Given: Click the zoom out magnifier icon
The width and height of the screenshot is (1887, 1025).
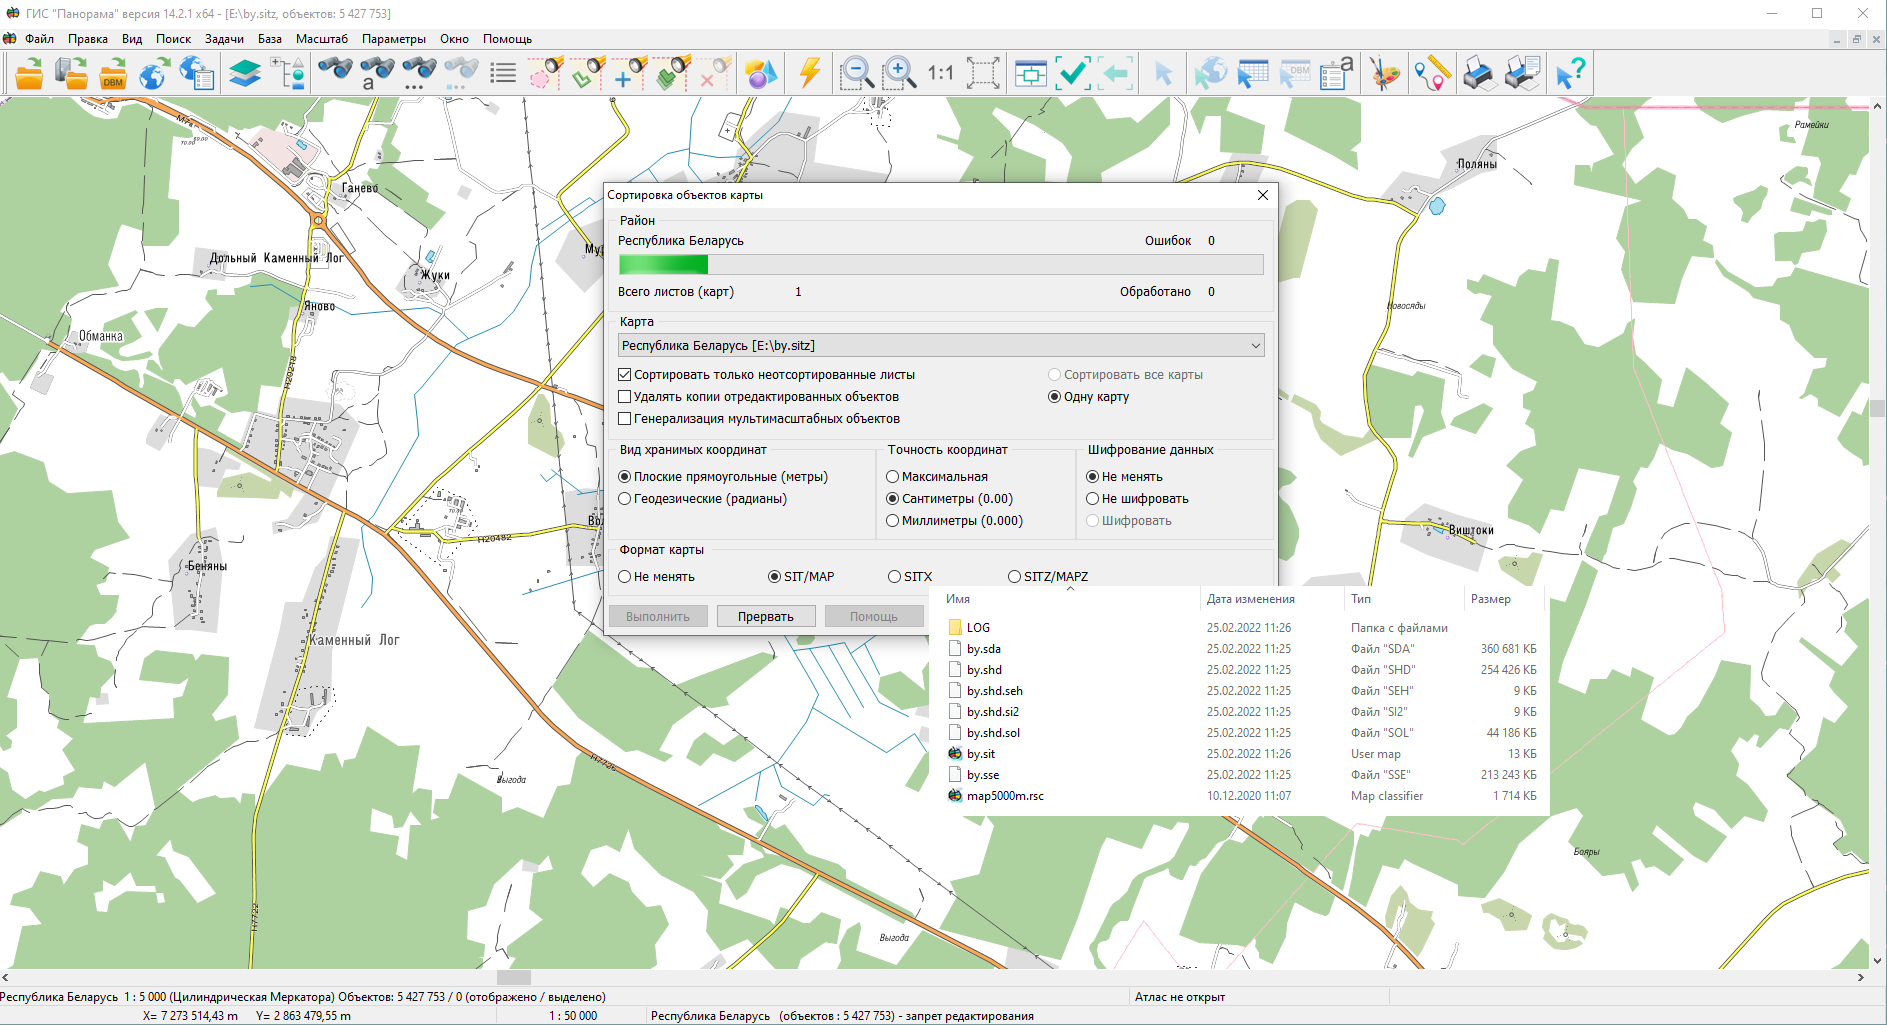Looking at the screenshot, I should pos(856,74).
